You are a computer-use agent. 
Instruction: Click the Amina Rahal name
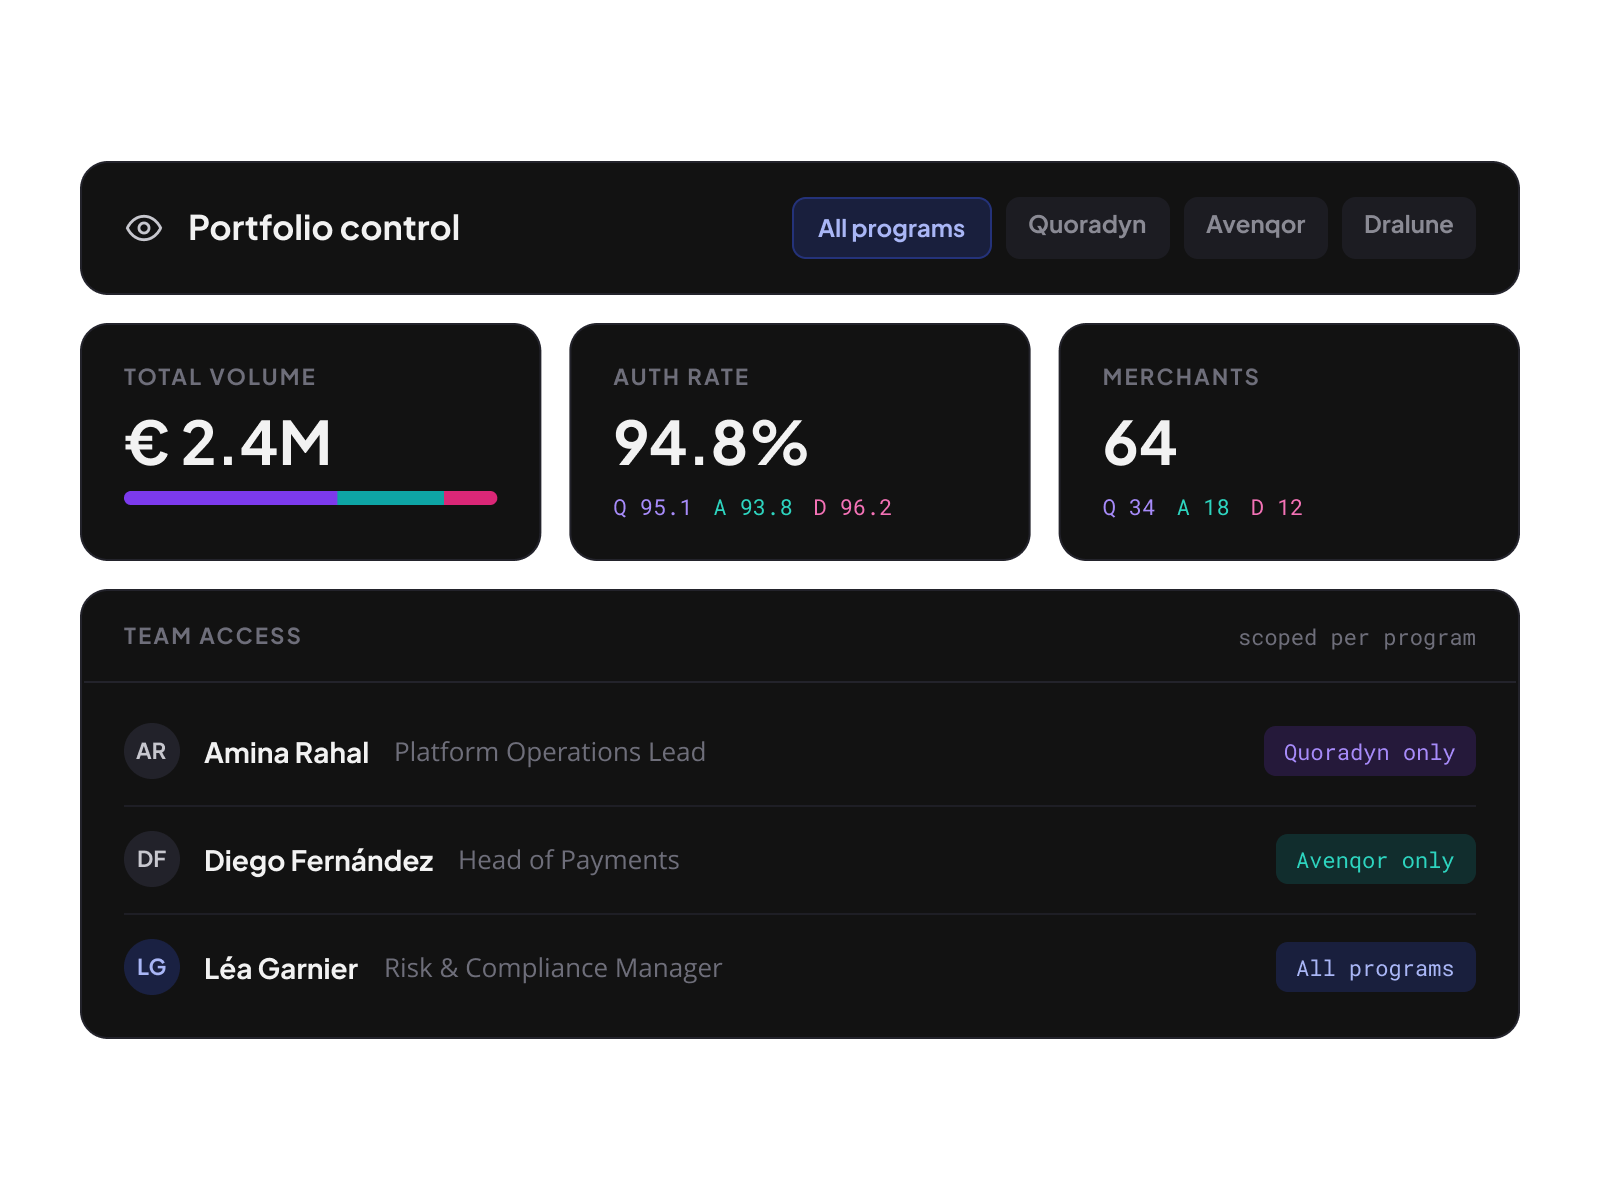pos(286,753)
